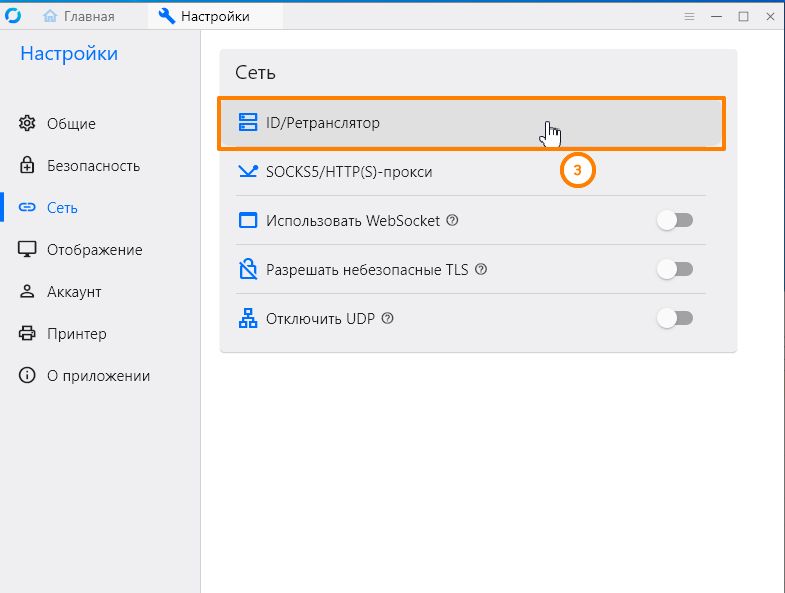
Task: Click the RustDesk logo icon
Action: point(13,16)
